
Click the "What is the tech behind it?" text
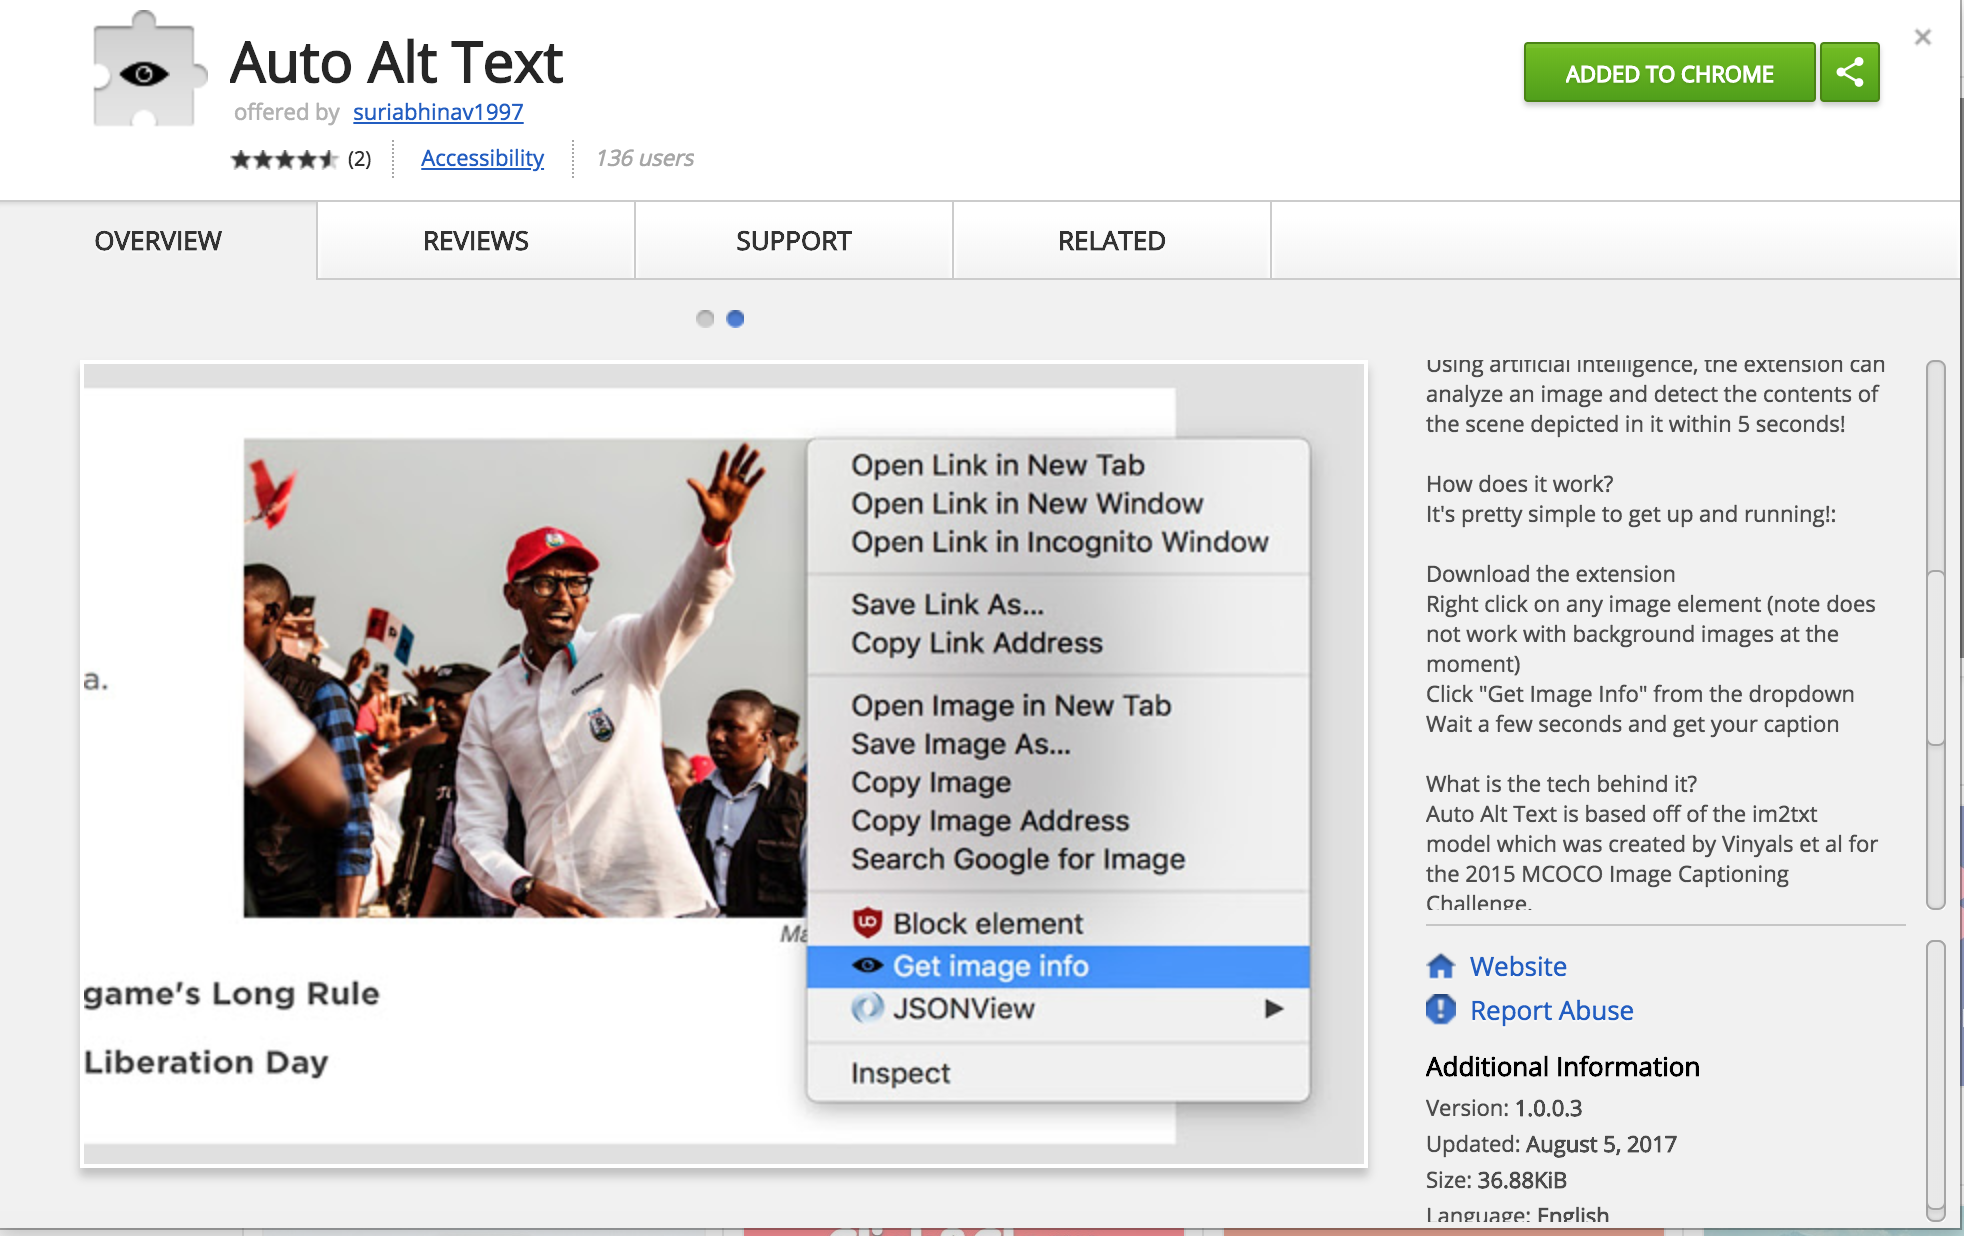tap(1561, 784)
